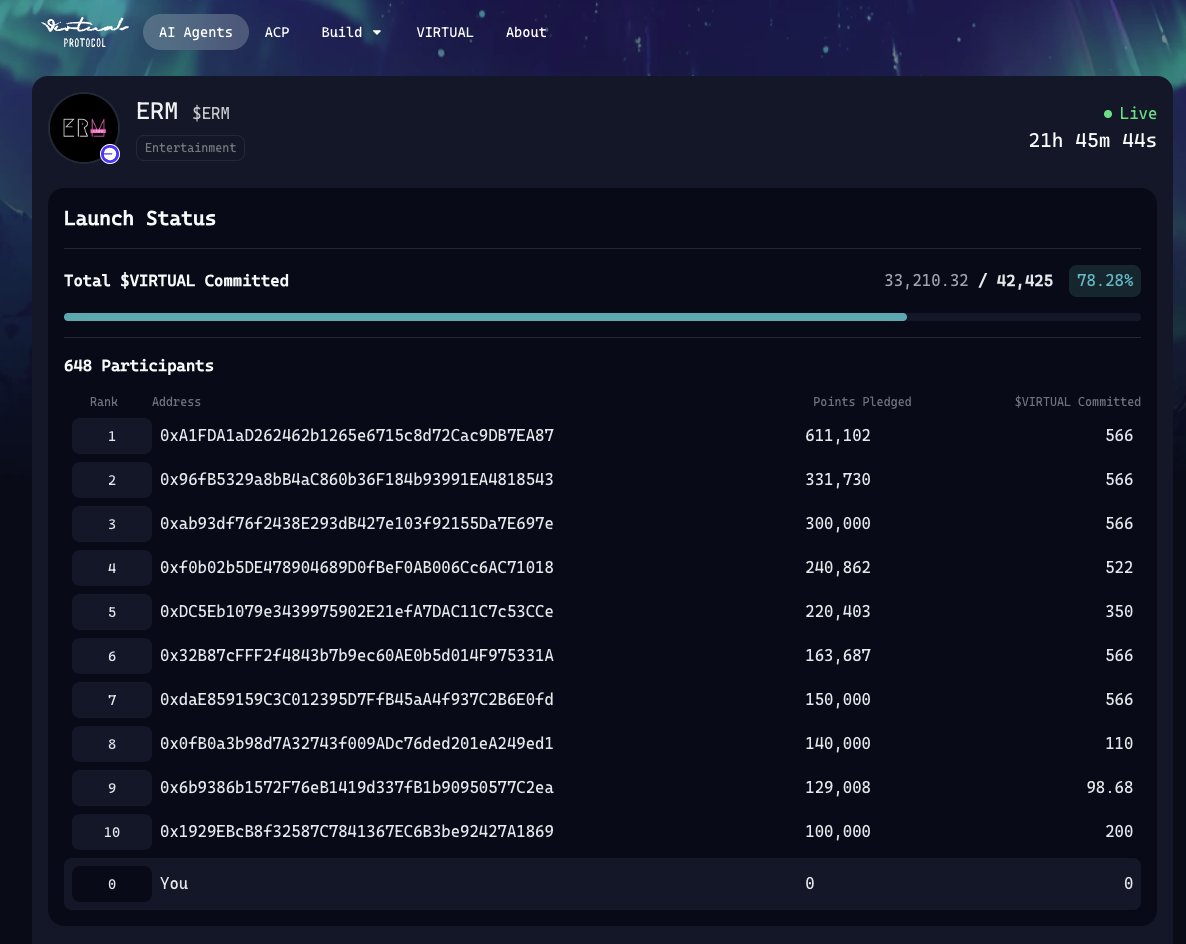Click the Launch Status heading
This screenshot has height=944, width=1186.
tap(140, 219)
